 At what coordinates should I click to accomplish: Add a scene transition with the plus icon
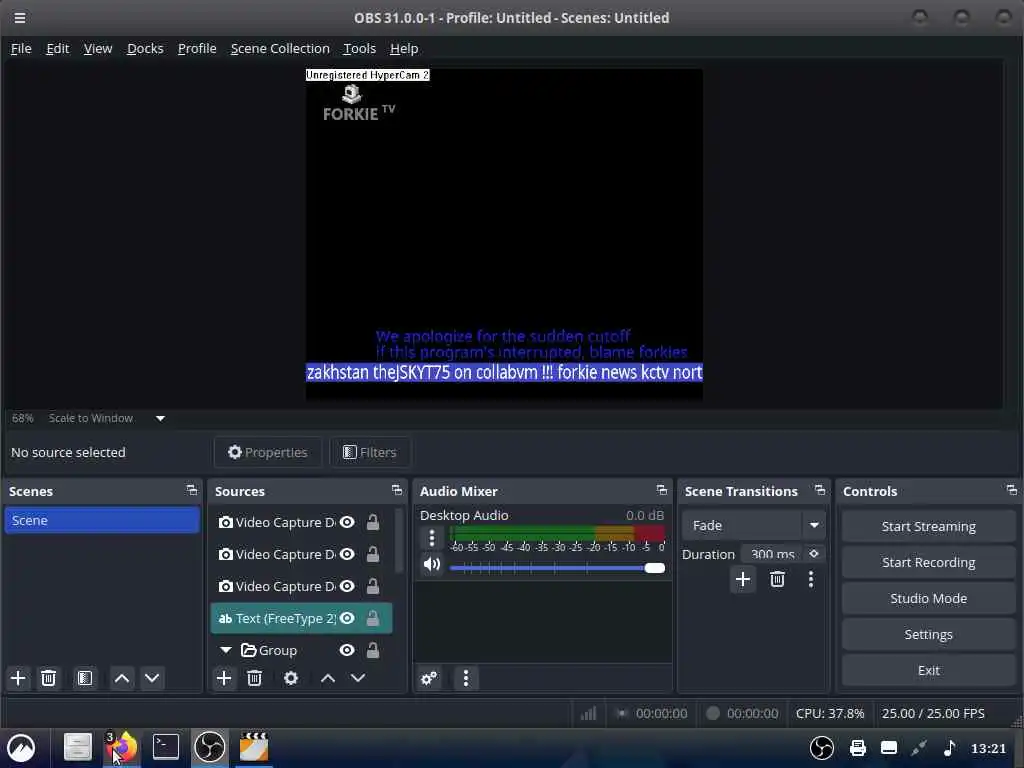(x=743, y=579)
